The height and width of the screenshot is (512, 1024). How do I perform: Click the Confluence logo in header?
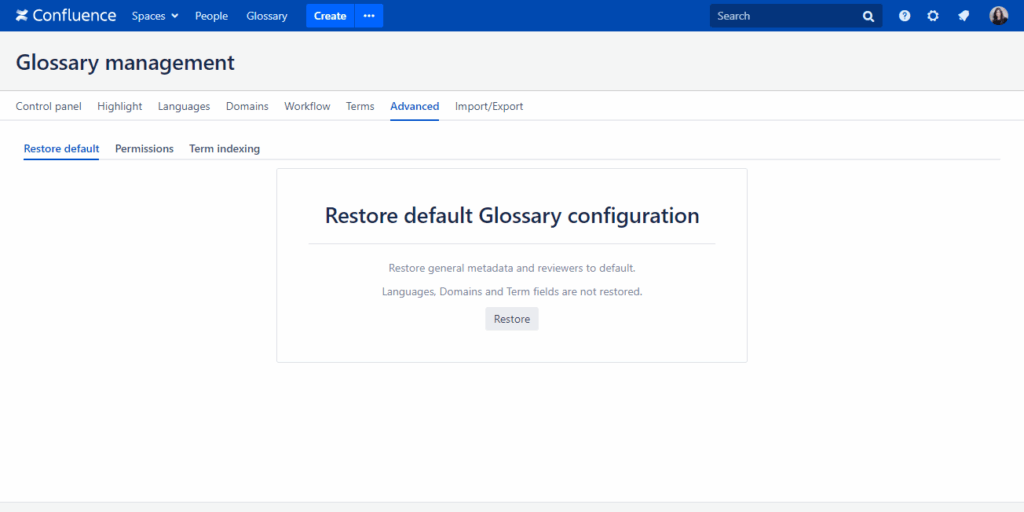coord(66,16)
